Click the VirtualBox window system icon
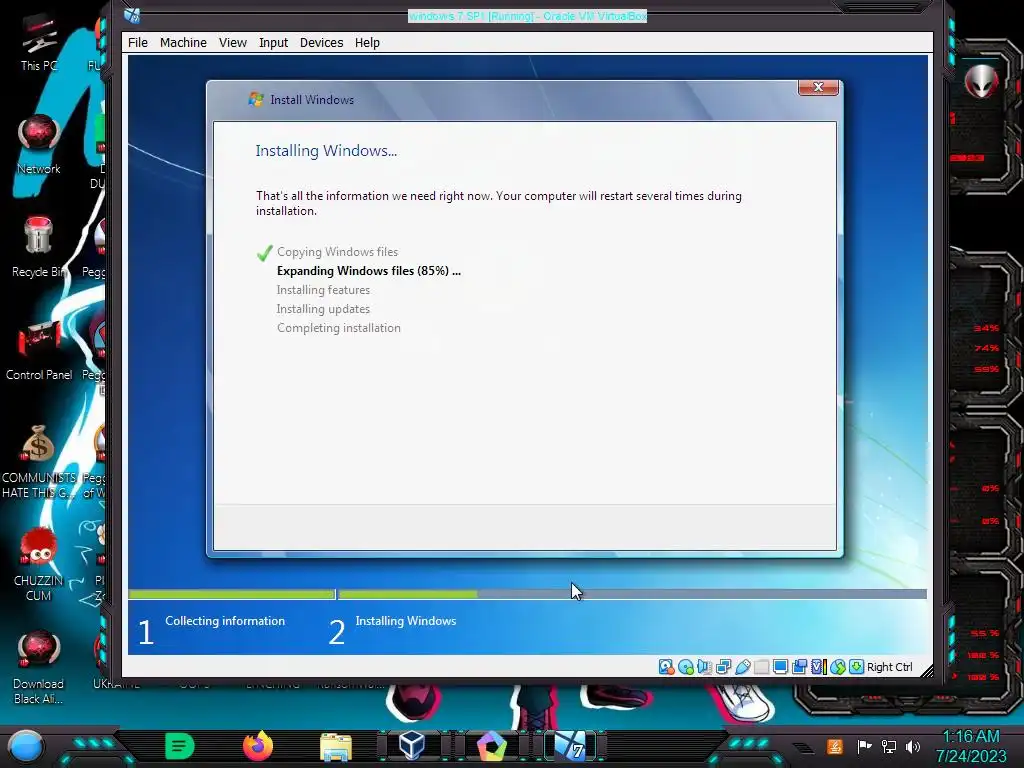Image resolution: width=1024 pixels, height=768 pixels. click(132, 15)
